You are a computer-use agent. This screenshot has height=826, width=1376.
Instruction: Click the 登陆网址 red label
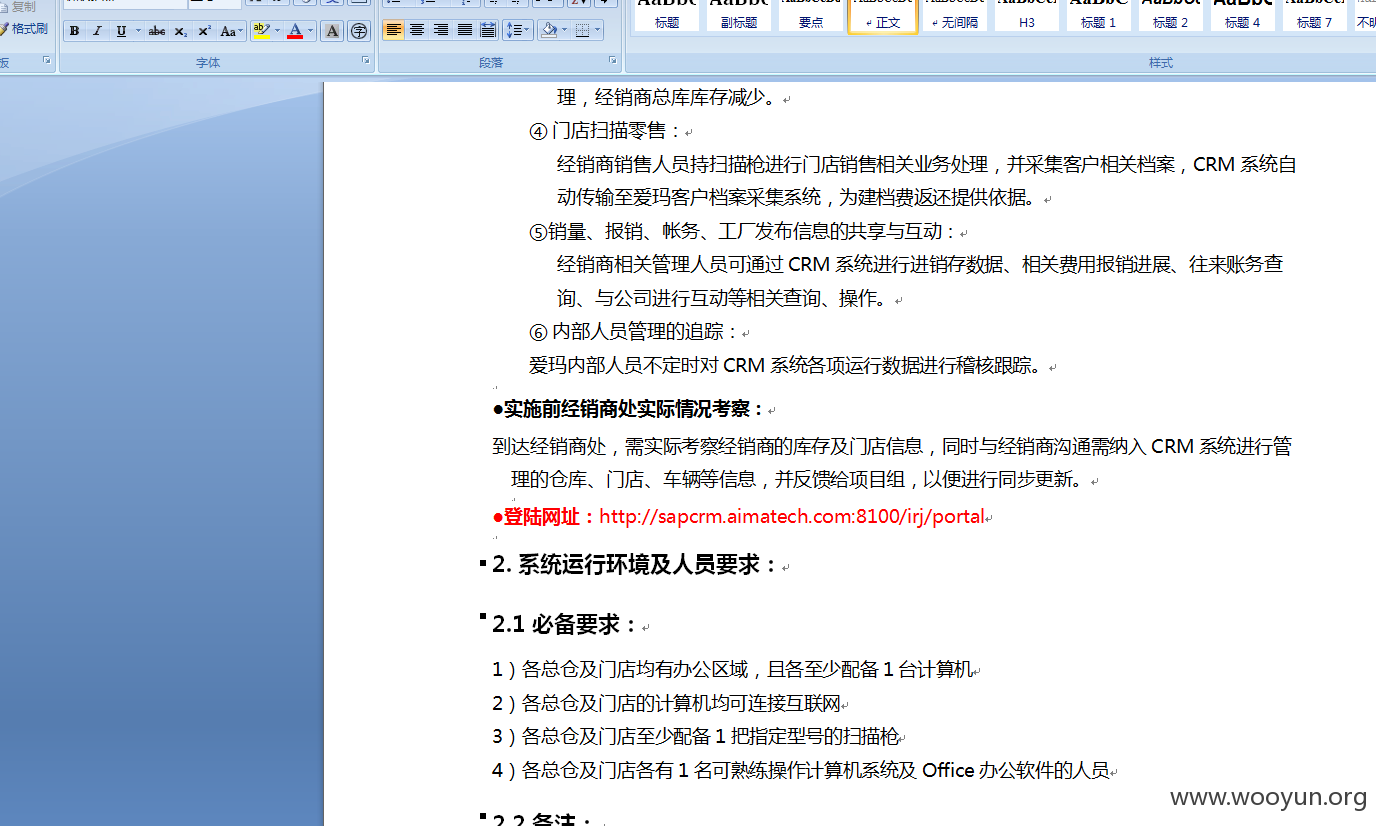pyautogui.click(x=544, y=517)
